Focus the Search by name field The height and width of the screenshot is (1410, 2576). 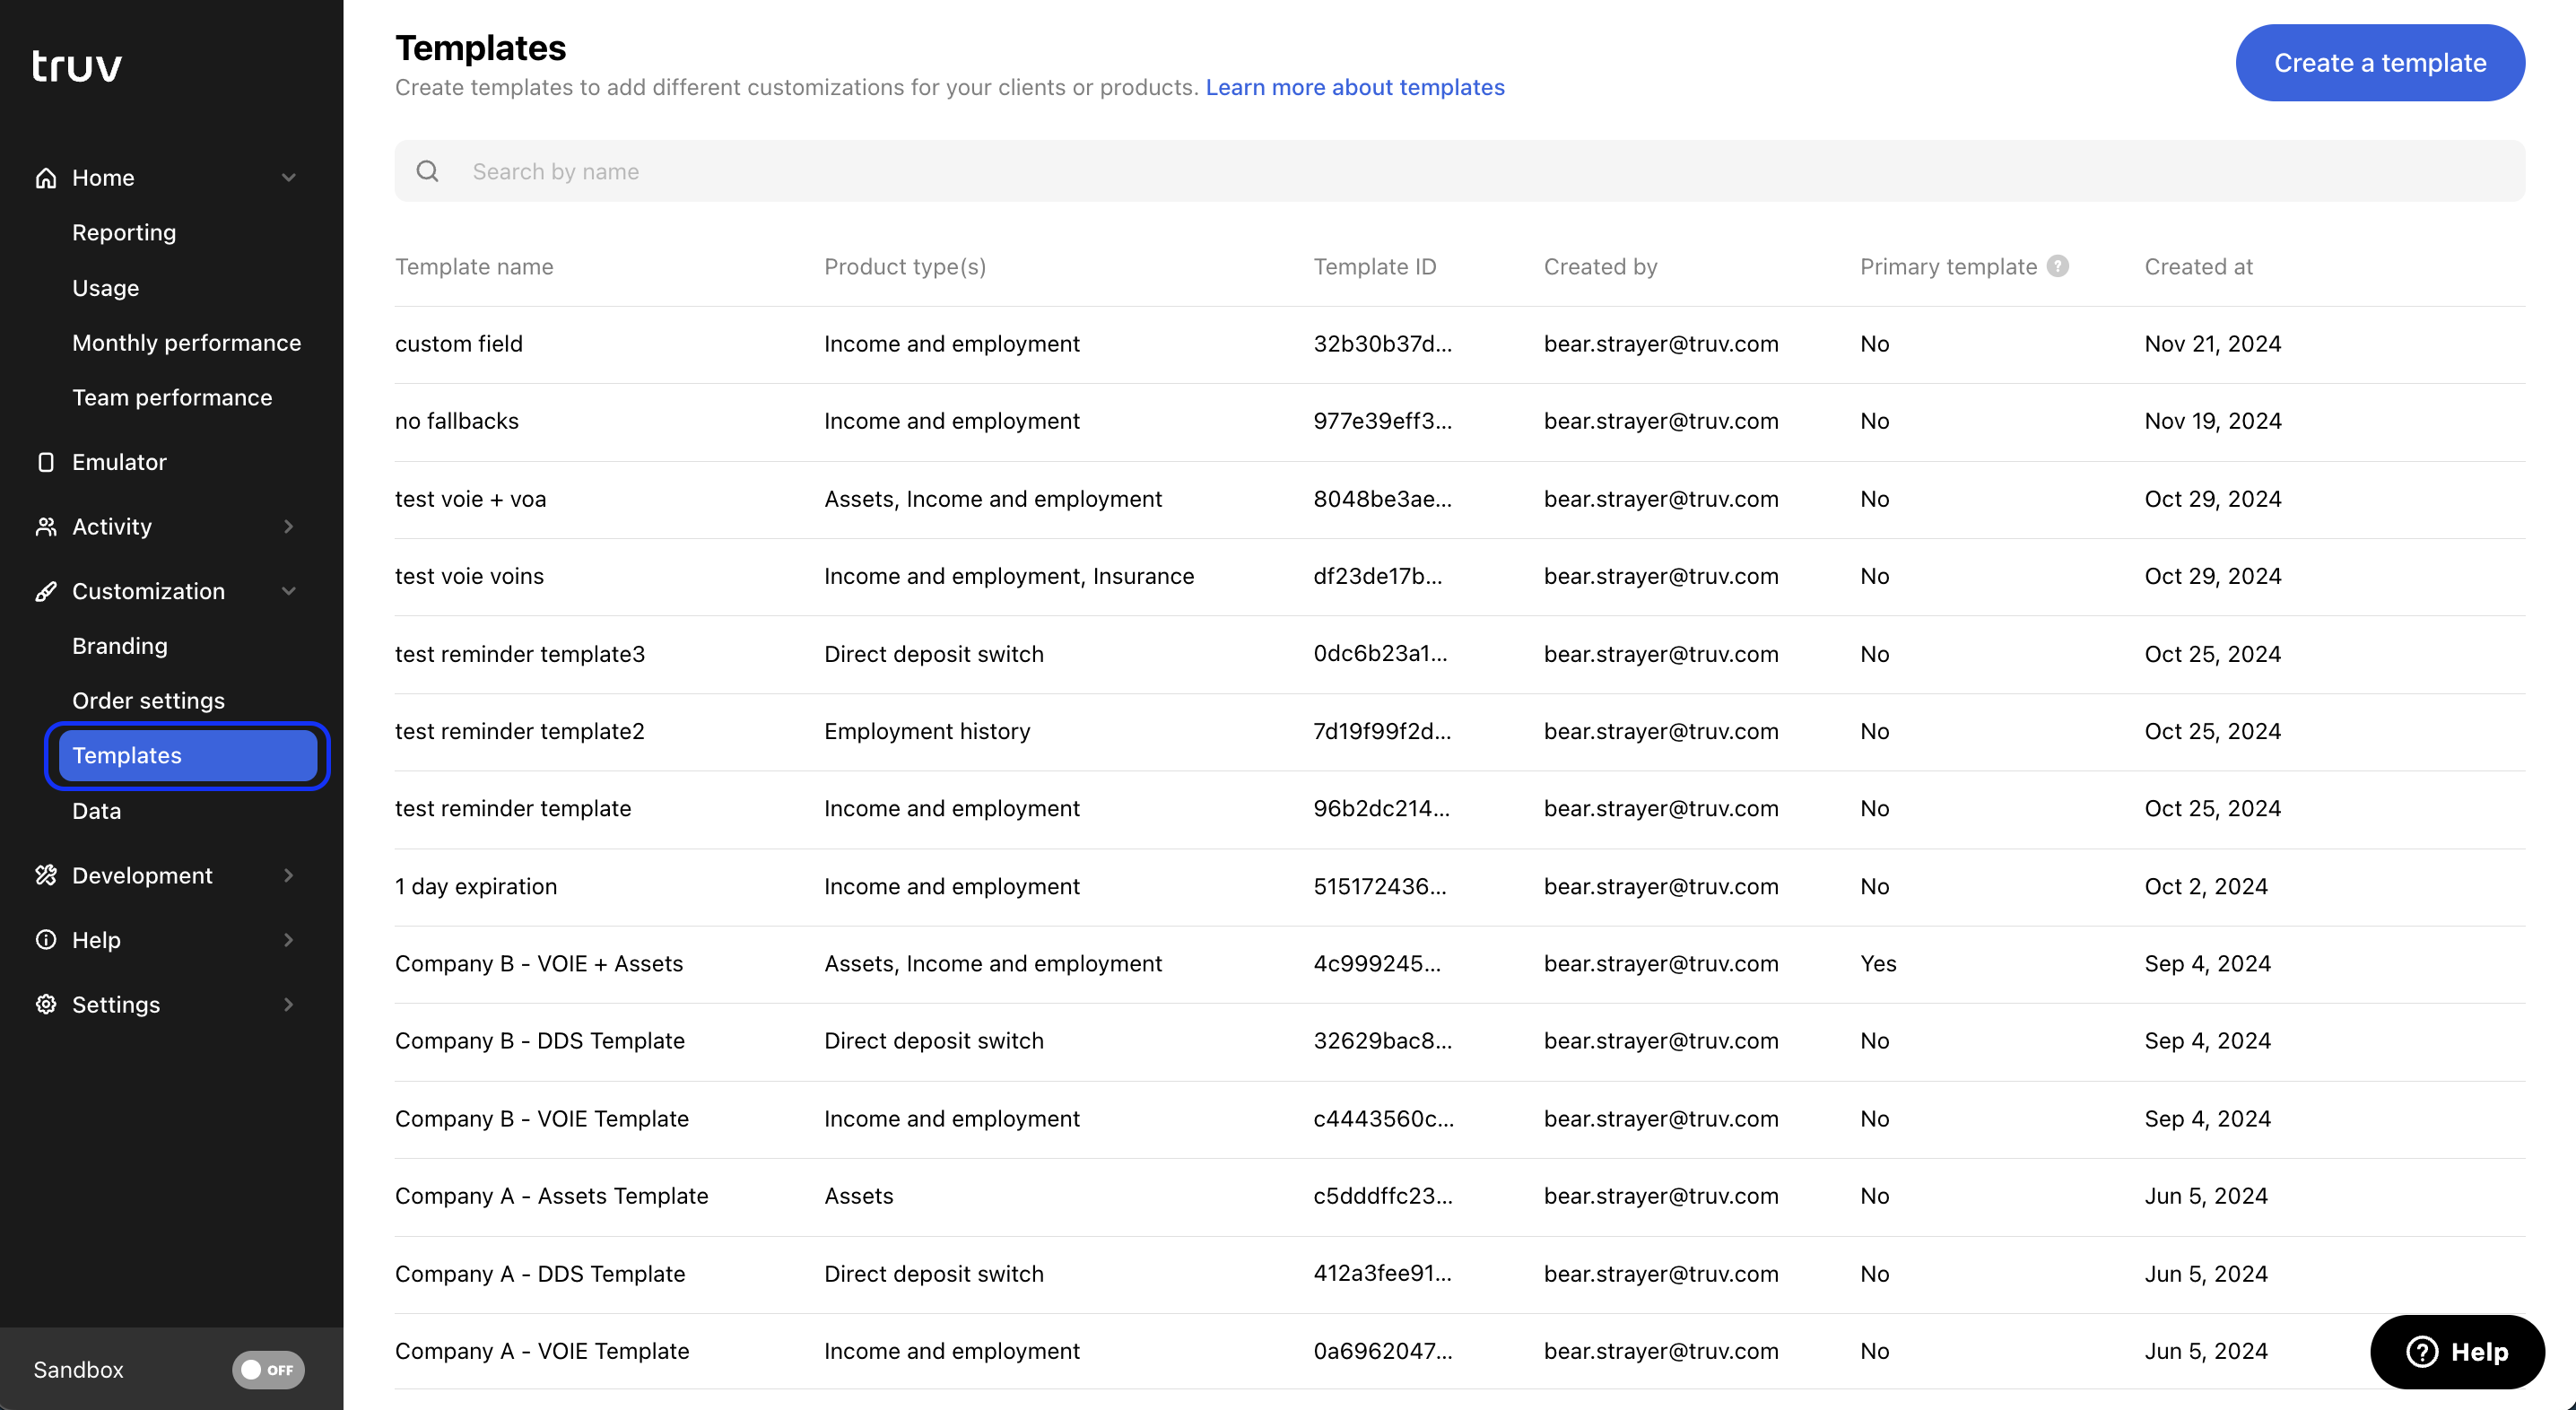pos(1459,171)
